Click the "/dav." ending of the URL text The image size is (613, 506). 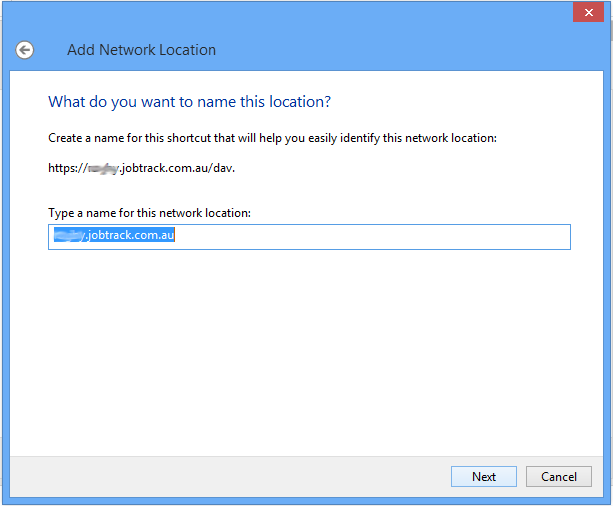tap(221, 168)
